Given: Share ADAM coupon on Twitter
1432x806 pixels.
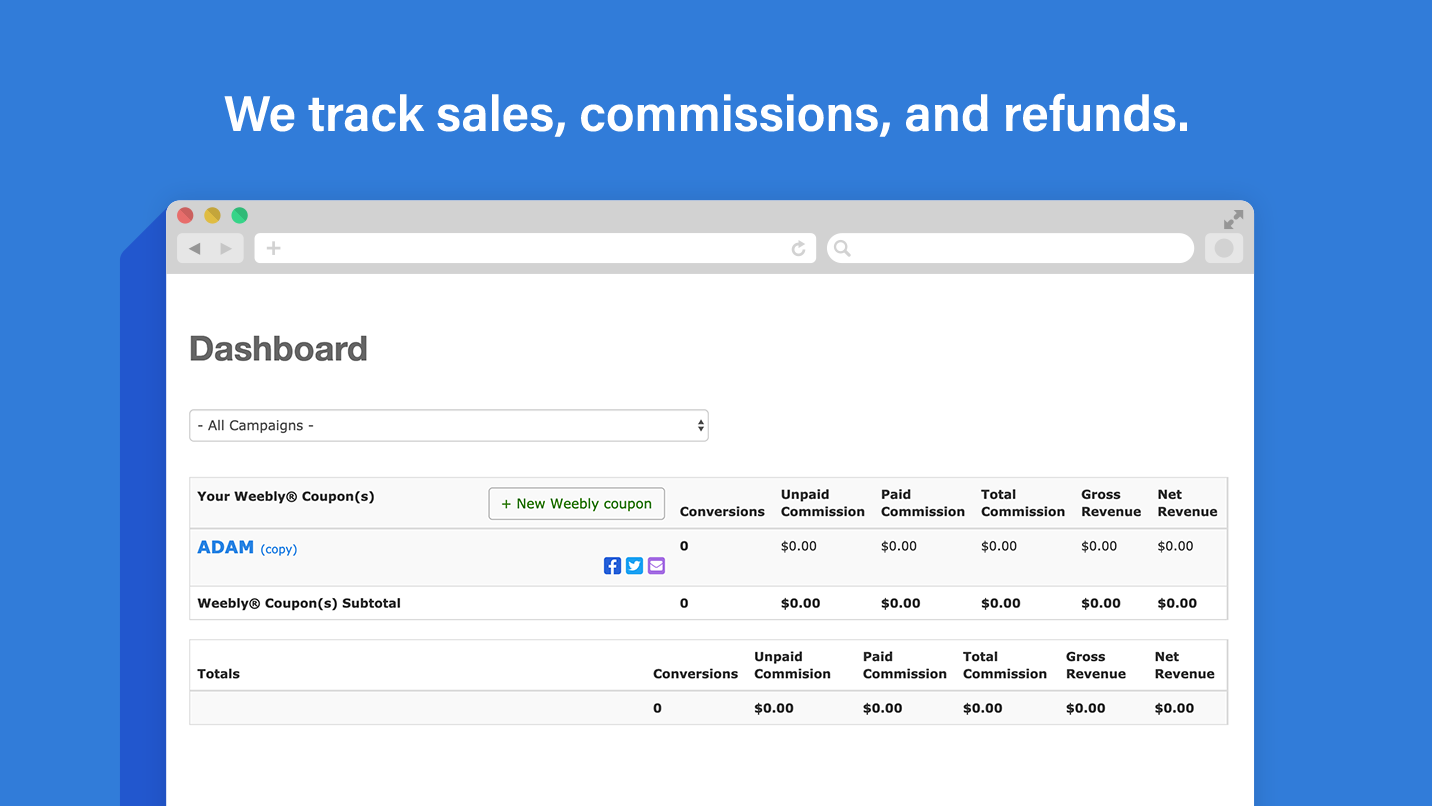Looking at the screenshot, I should tap(634, 566).
